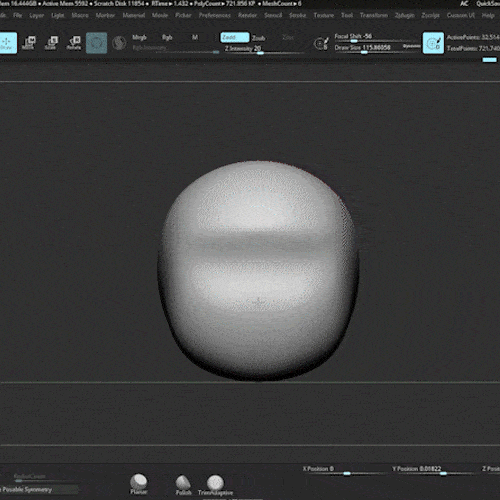Toggle the Zadd button
This screenshot has width=500, height=500.
point(235,37)
